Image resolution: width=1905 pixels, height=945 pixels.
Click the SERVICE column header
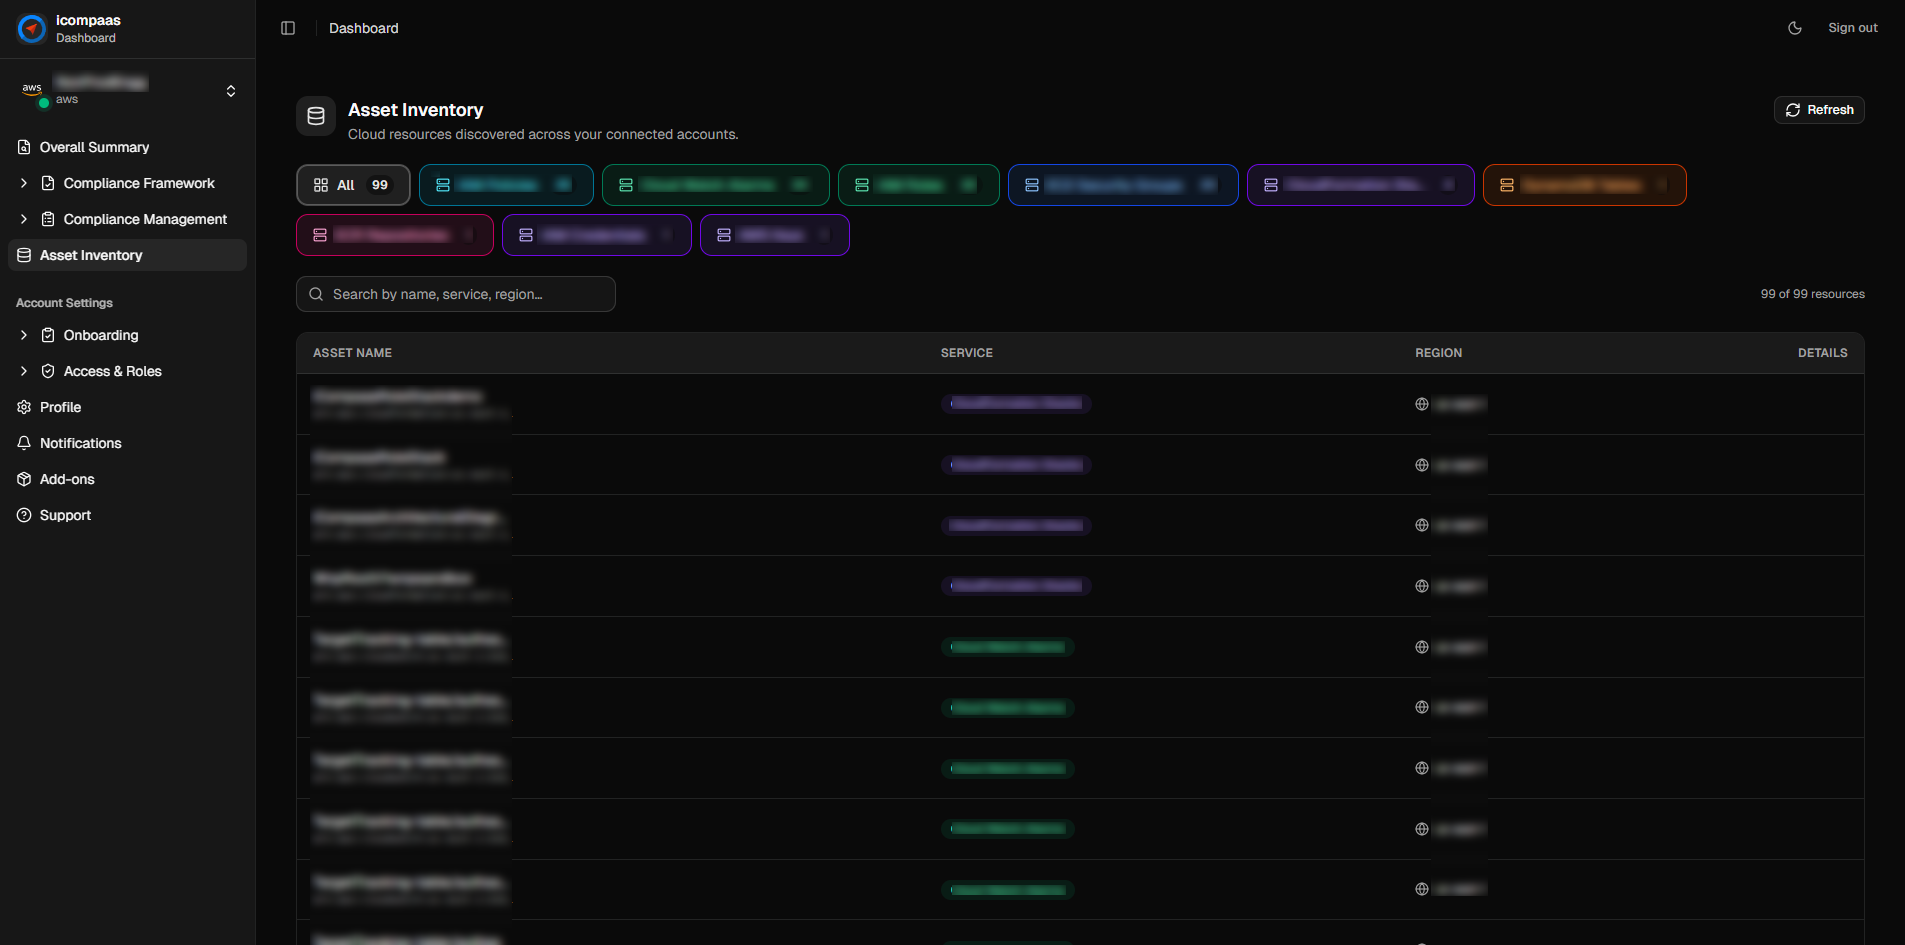[967, 353]
